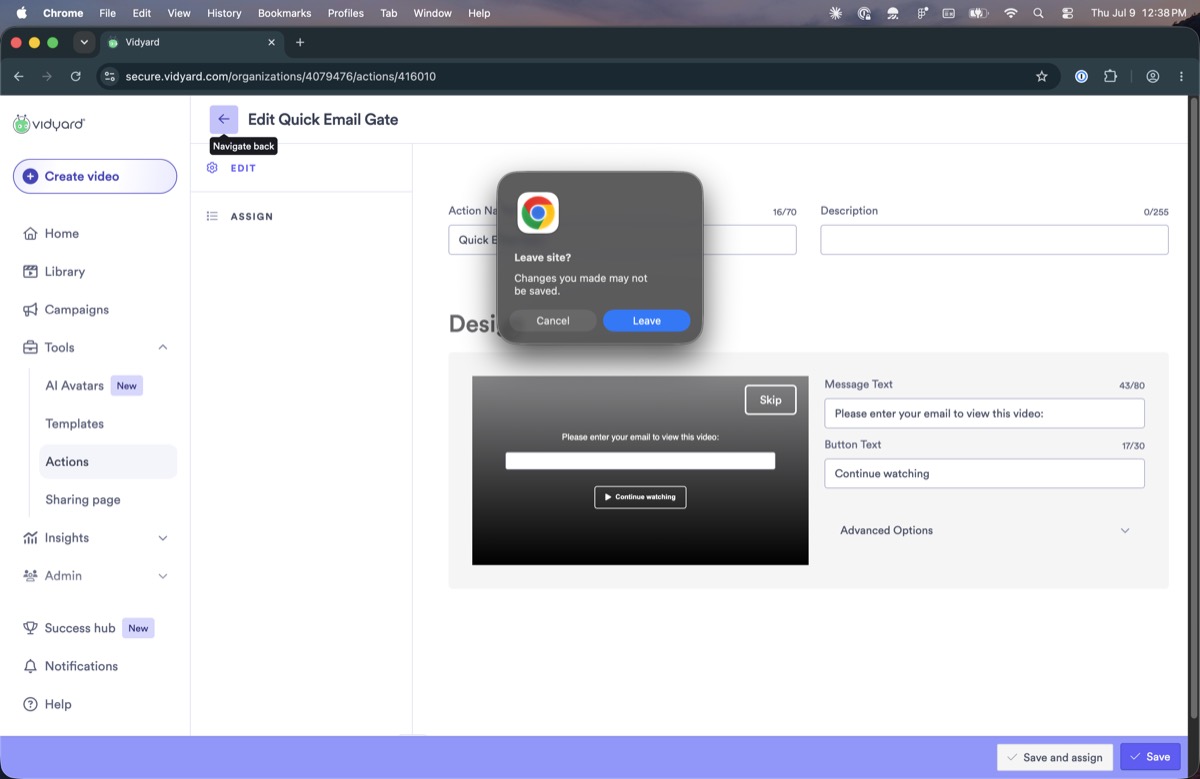Open AI Avatars in sidebar
The width and height of the screenshot is (1200, 779).
[x=74, y=385]
